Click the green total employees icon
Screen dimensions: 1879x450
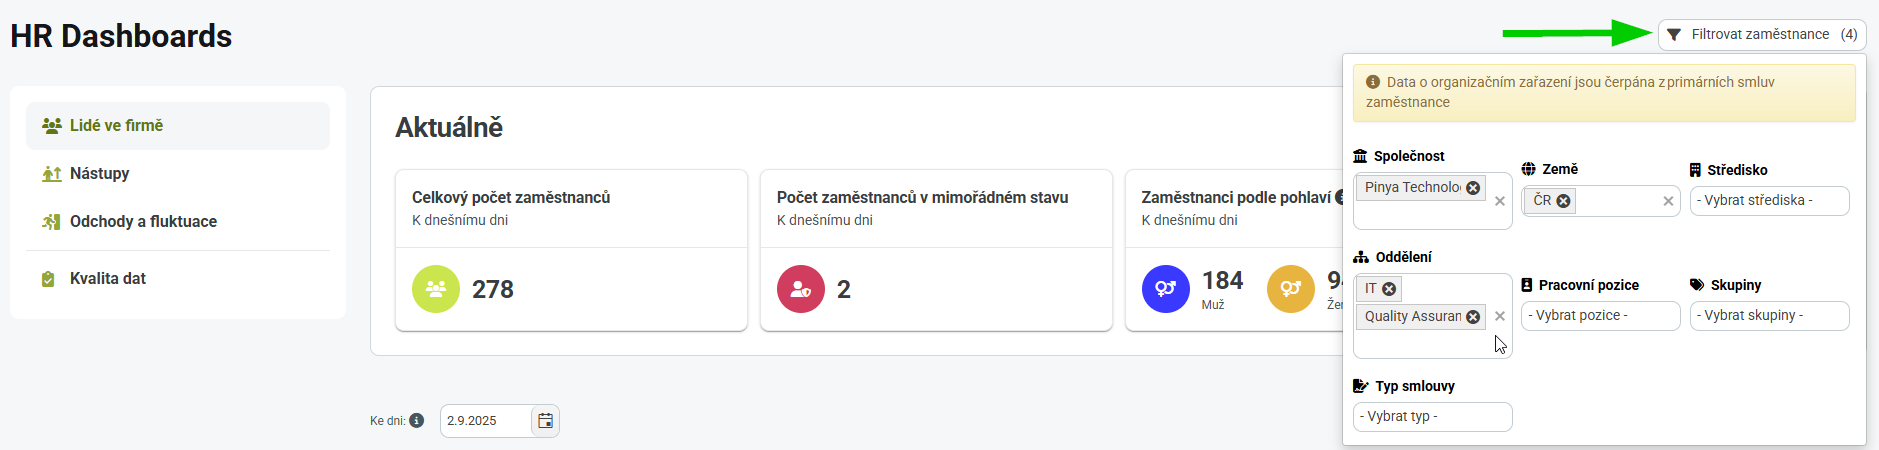tap(436, 289)
